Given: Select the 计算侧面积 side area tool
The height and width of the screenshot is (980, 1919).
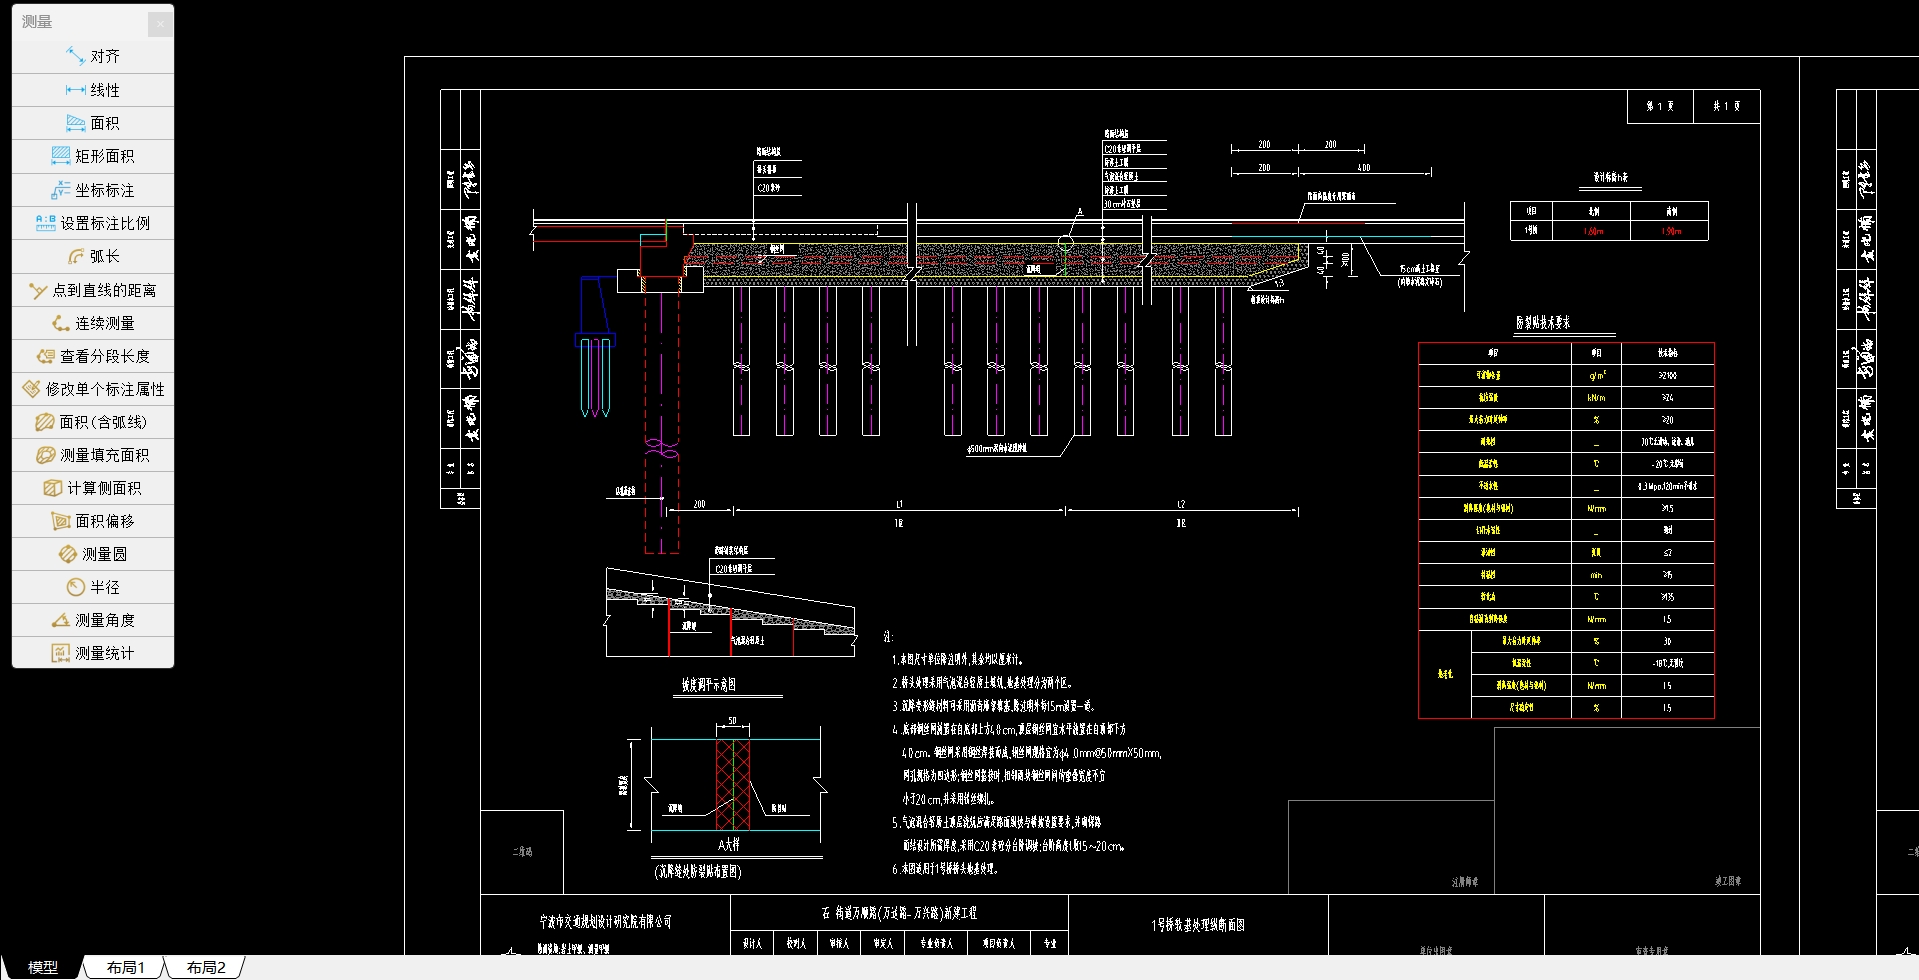Looking at the screenshot, I should point(93,488).
